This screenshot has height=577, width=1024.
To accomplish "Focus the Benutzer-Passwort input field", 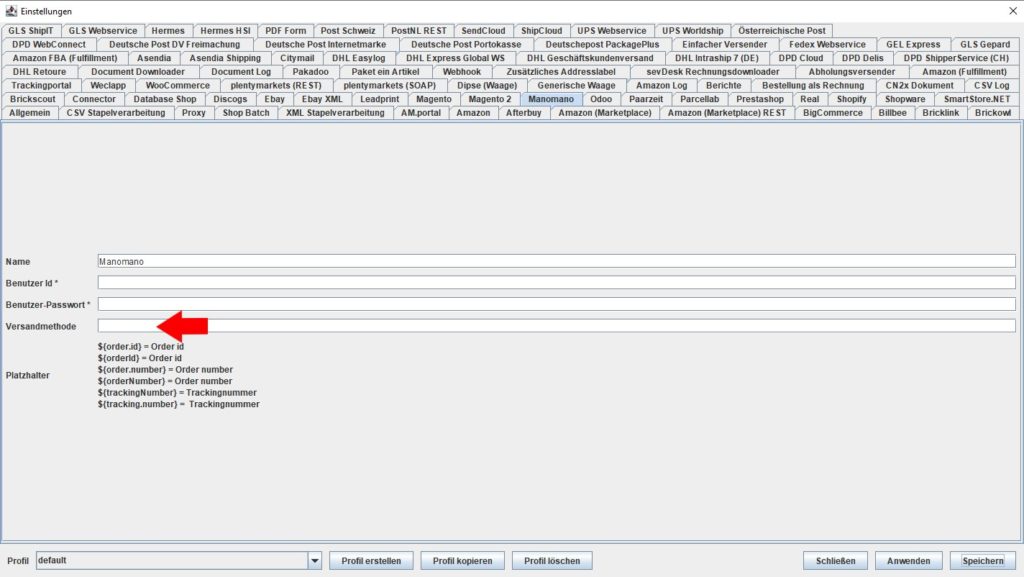I will click(556, 304).
